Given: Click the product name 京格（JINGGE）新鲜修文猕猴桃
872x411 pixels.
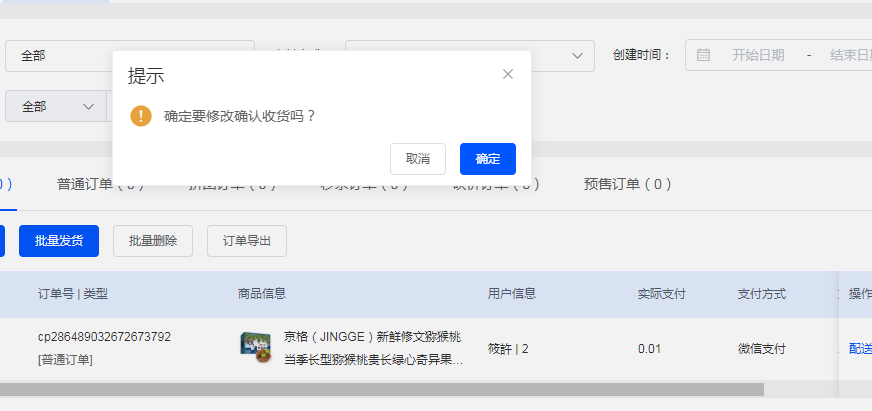Looking at the screenshot, I should [x=373, y=337].
